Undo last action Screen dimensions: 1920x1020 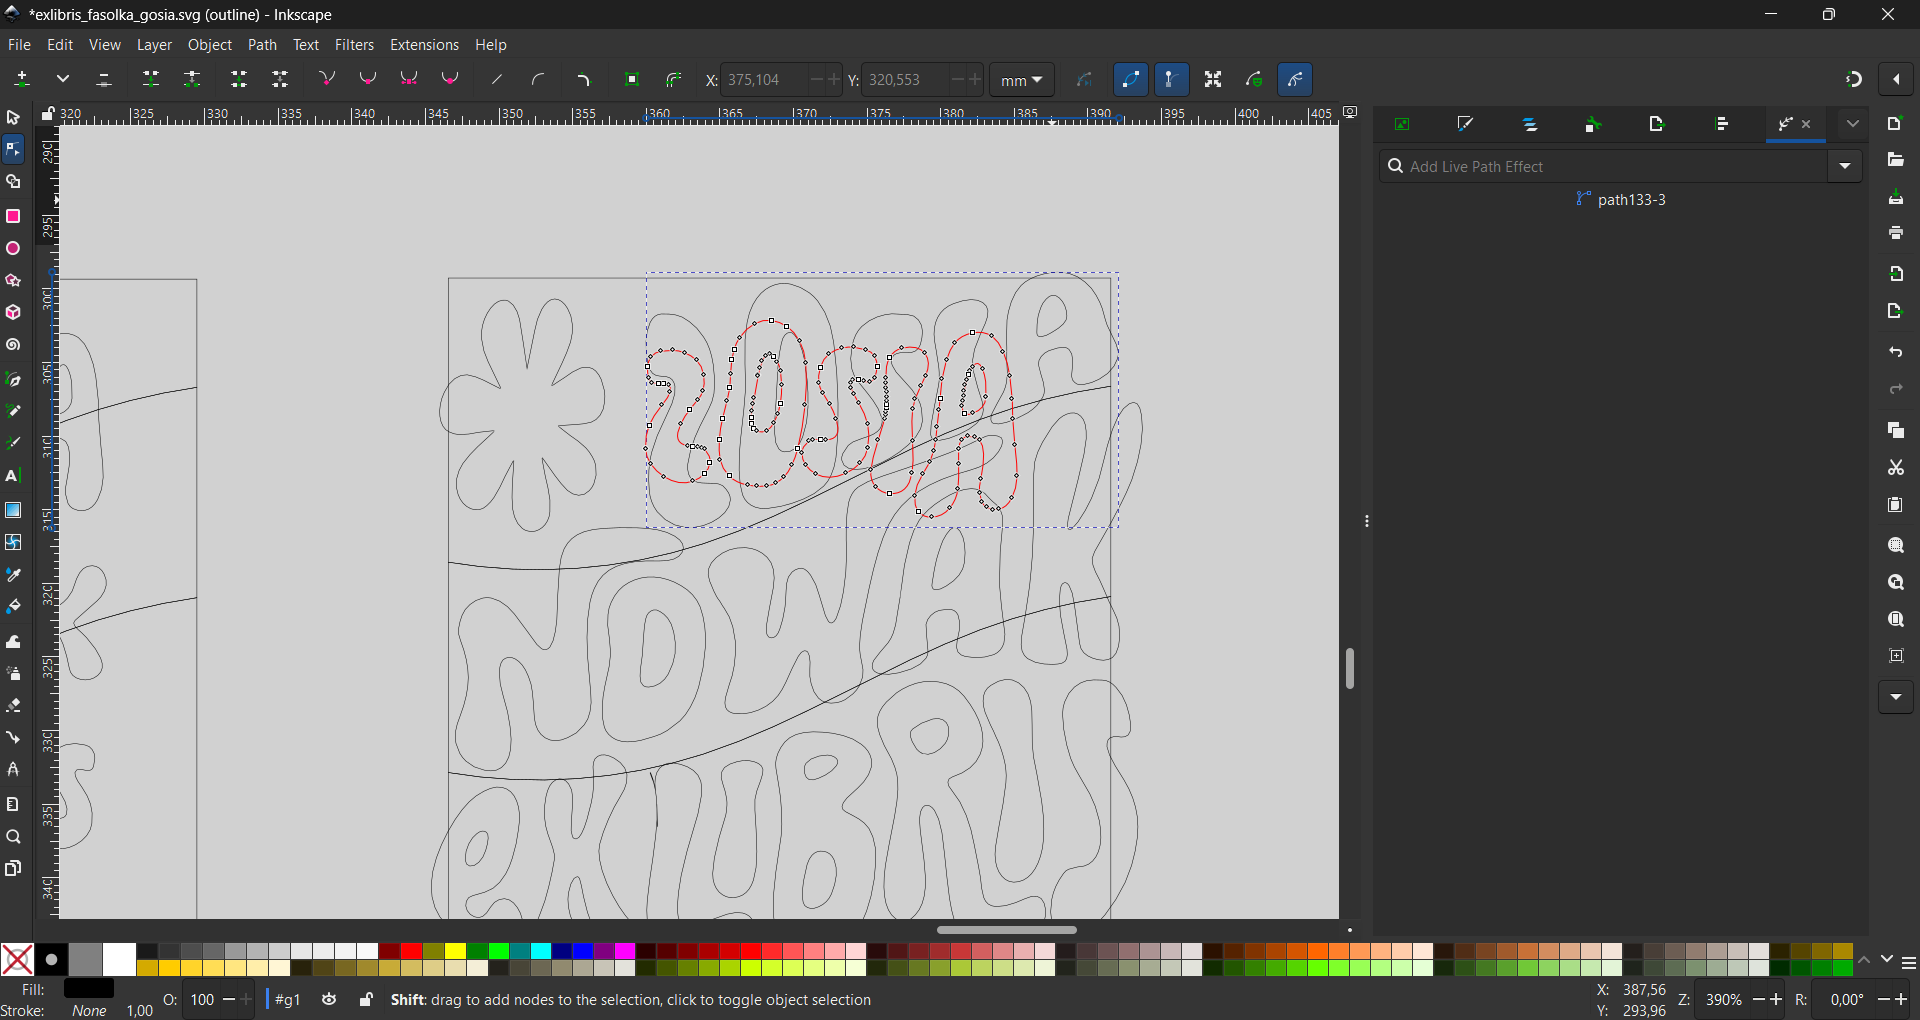coord(1896,353)
